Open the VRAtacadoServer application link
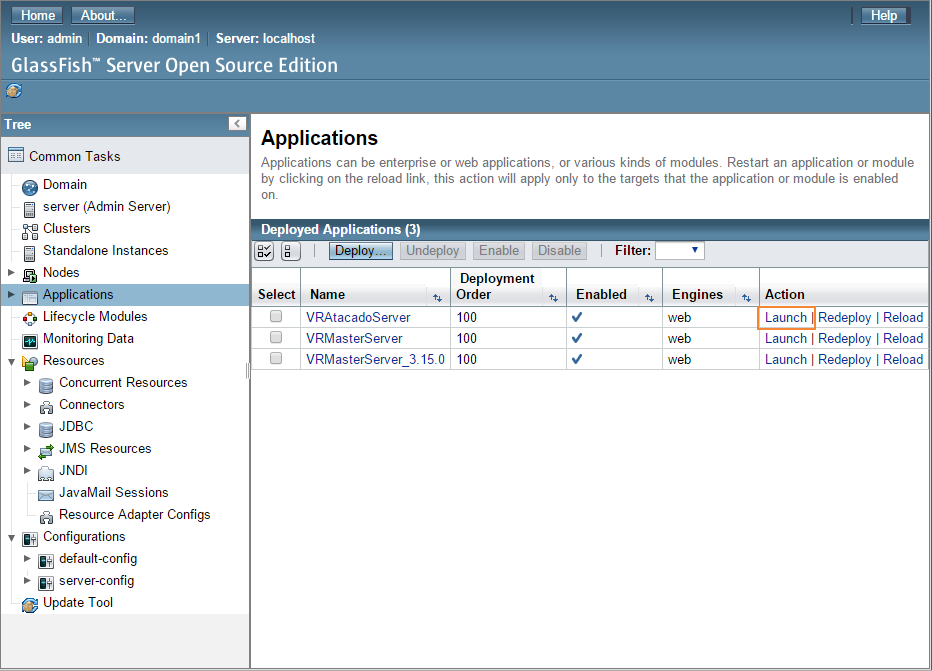Screen dimensions: 932x671 358,317
